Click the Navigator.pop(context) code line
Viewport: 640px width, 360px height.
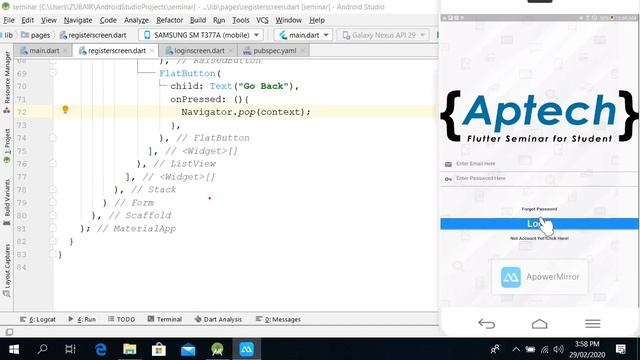click(x=246, y=112)
